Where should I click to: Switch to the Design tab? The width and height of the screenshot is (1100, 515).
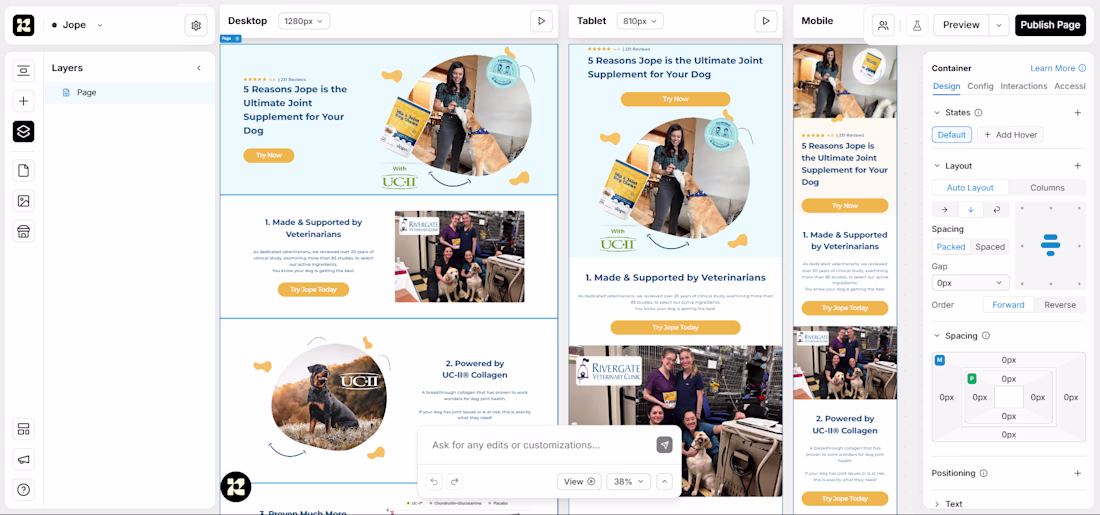946,86
